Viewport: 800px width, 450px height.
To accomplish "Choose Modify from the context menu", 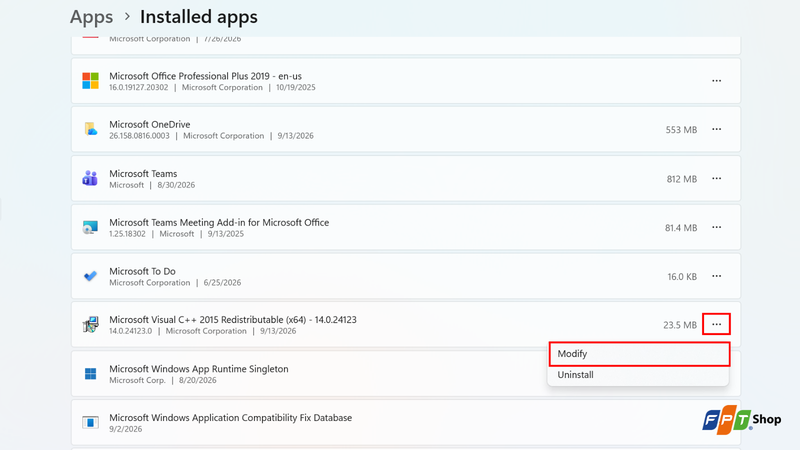I will [x=639, y=354].
